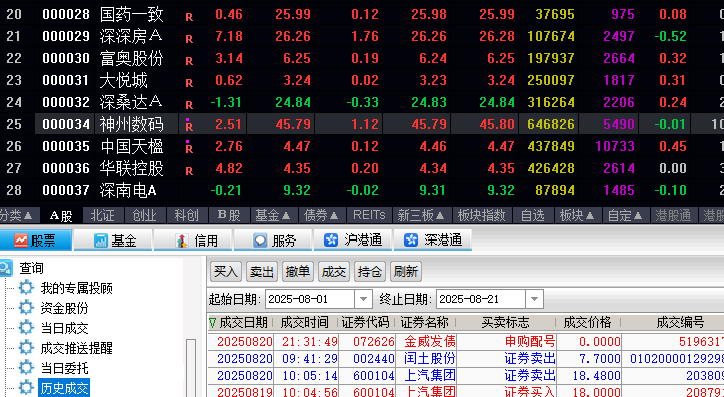Click the 刷新 button

[x=406, y=271]
